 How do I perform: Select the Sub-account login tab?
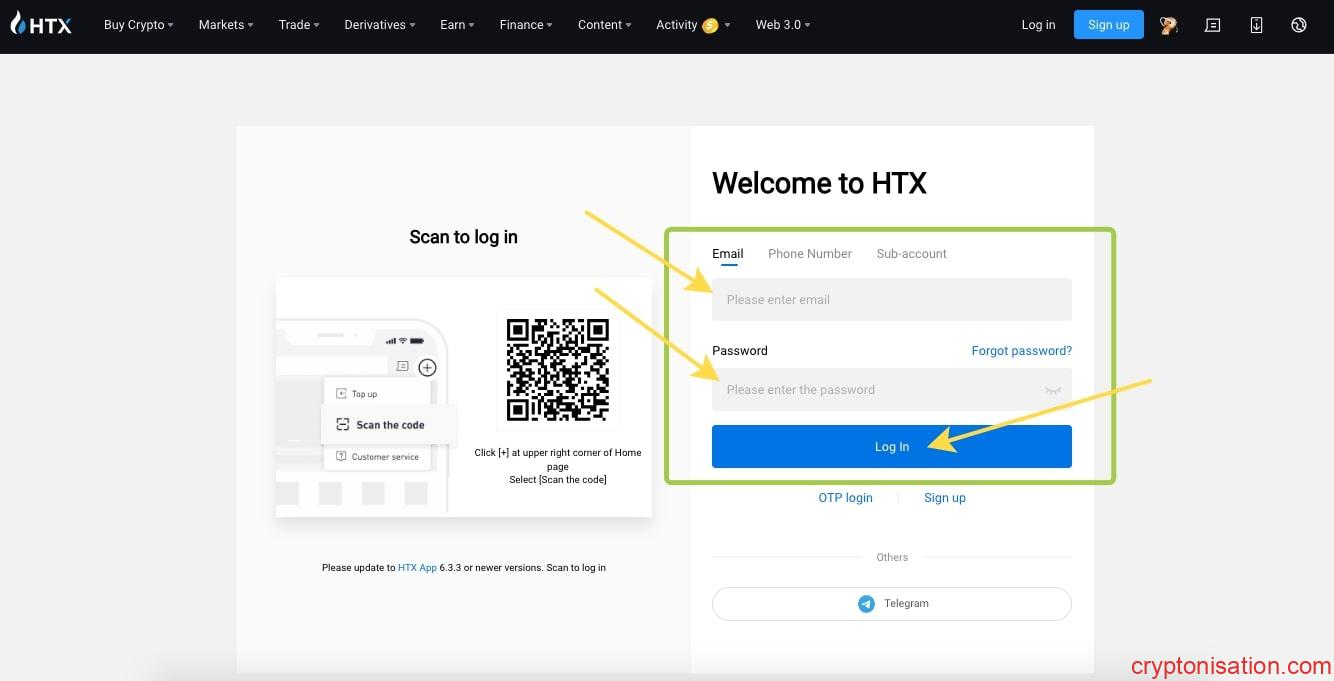(x=911, y=254)
